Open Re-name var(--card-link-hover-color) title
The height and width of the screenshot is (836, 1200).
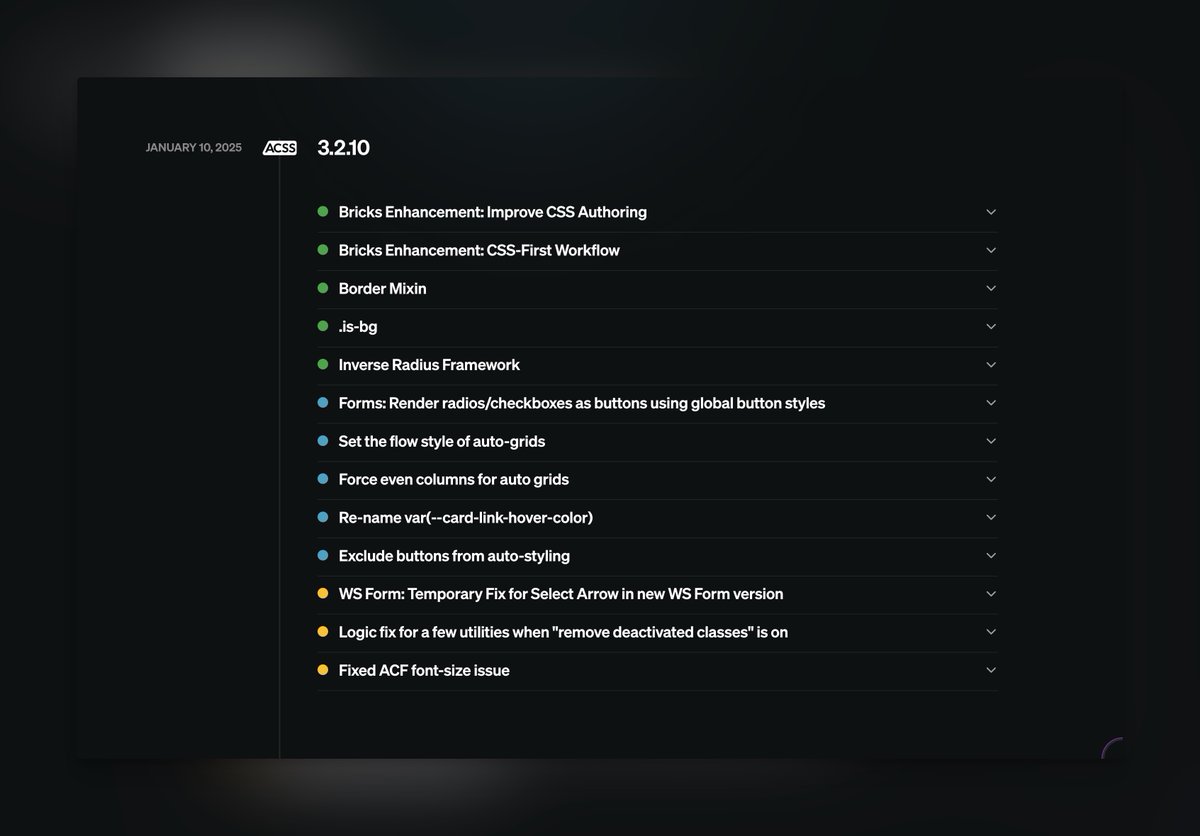point(466,517)
